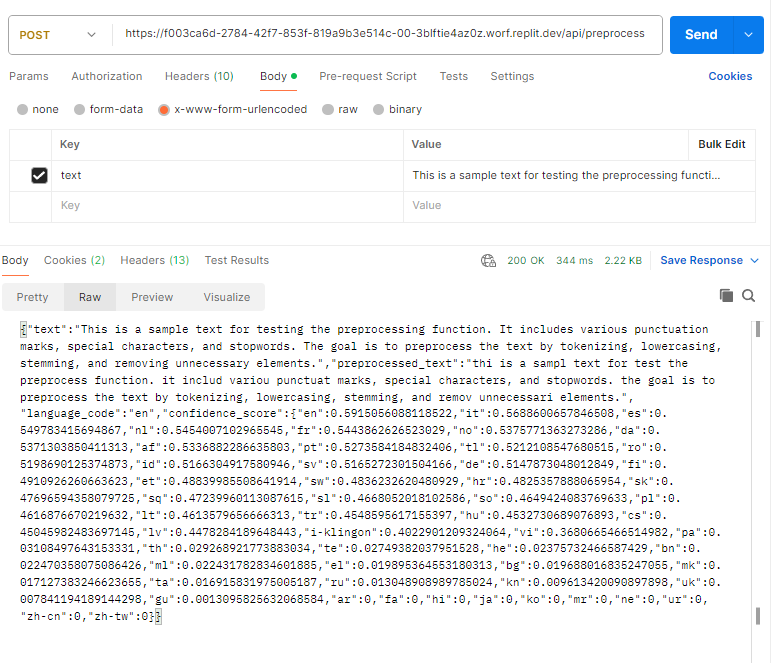Open search in response with the magnifier icon
773x663 pixels.
(748, 296)
